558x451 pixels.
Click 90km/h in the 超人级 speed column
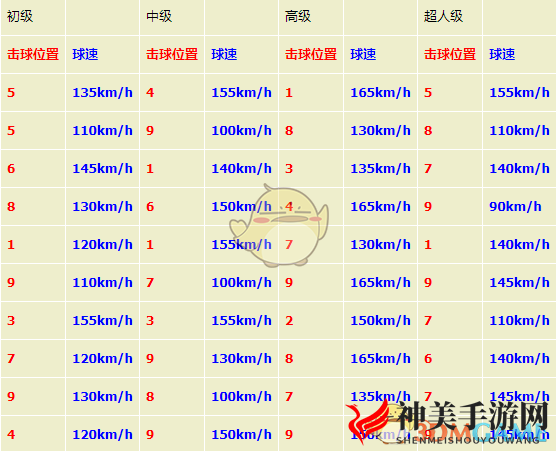515,206
